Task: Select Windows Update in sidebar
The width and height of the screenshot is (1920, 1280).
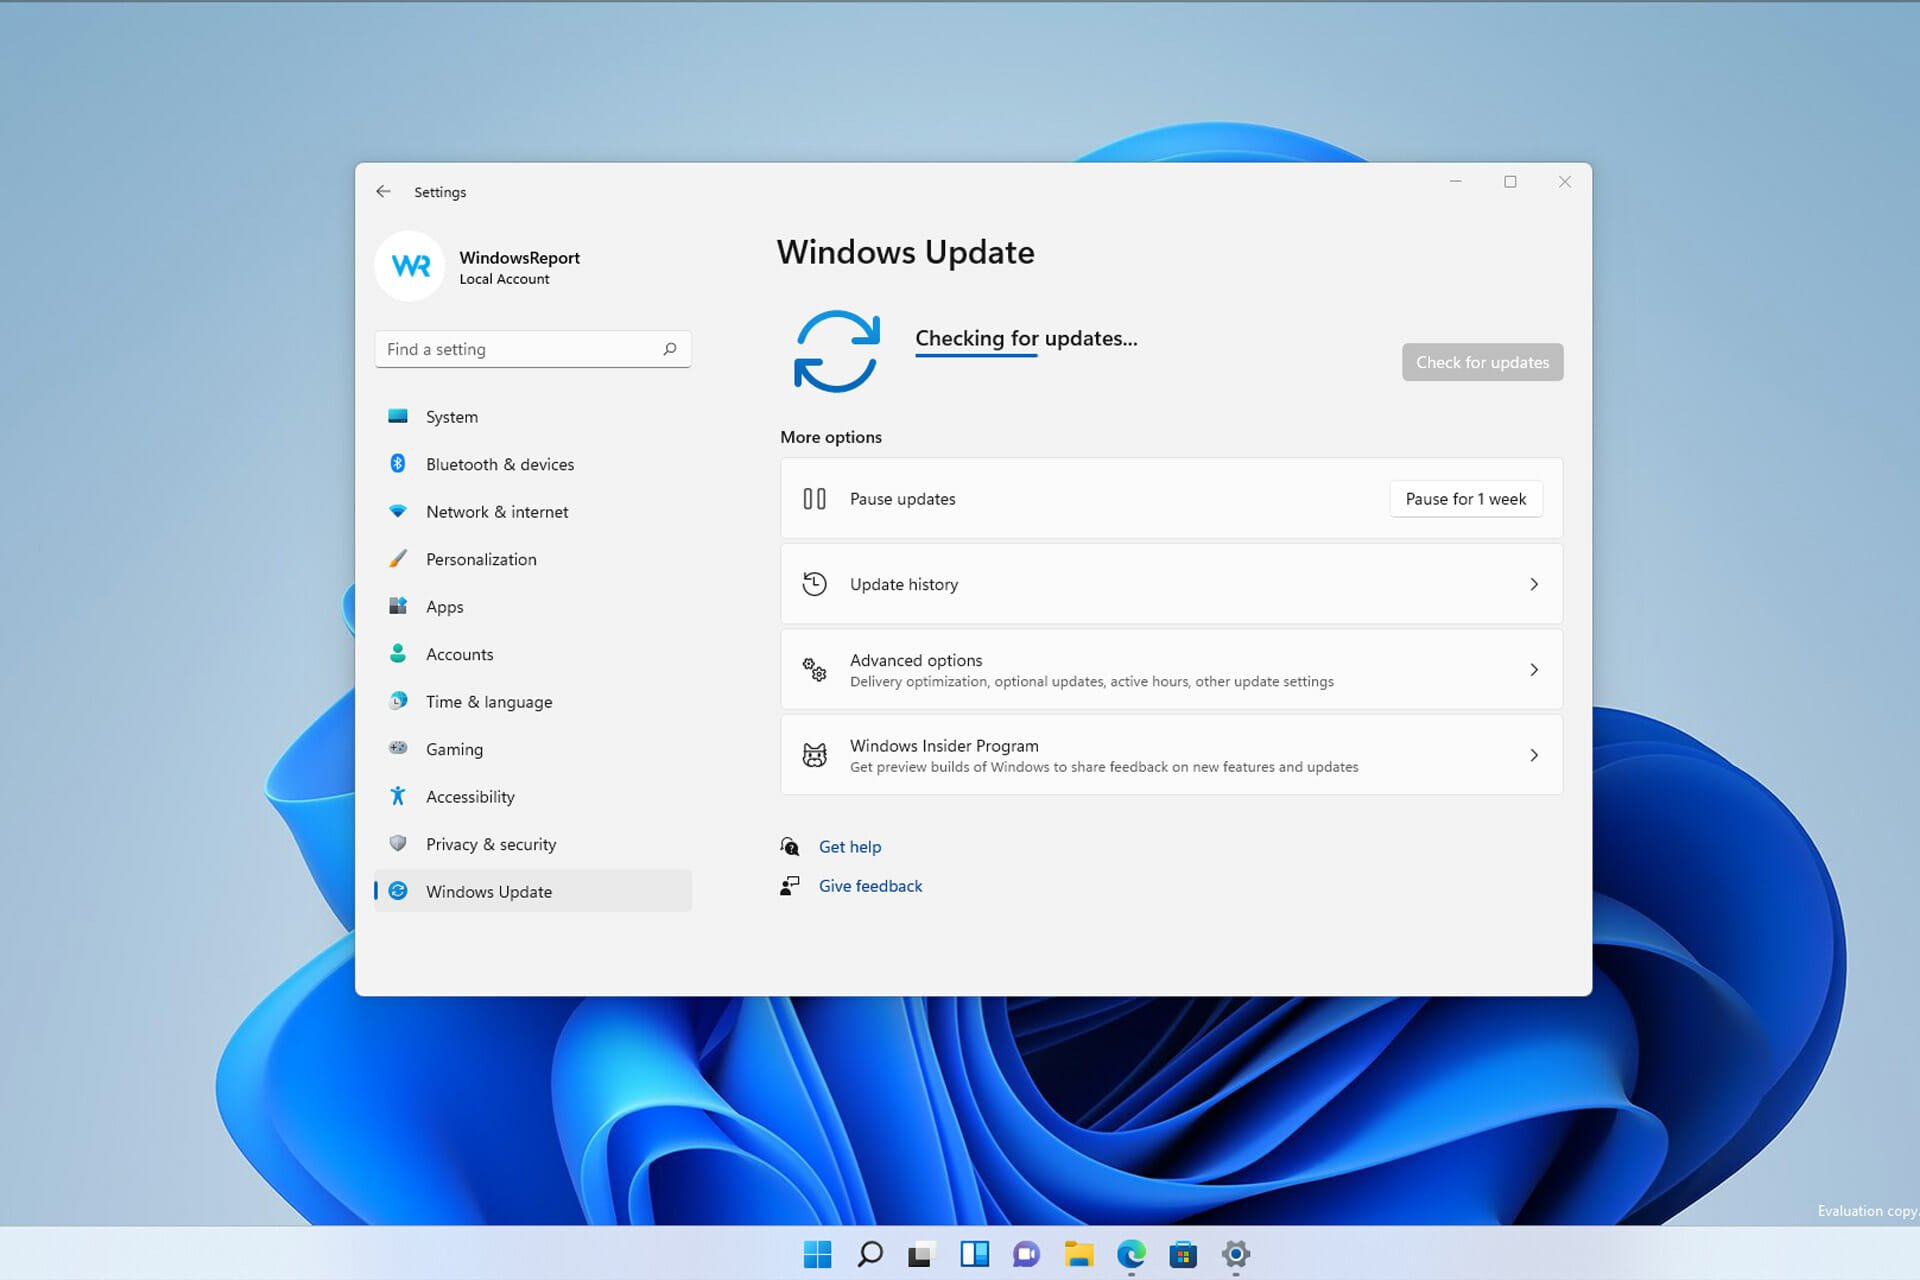Action: [533, 891]
